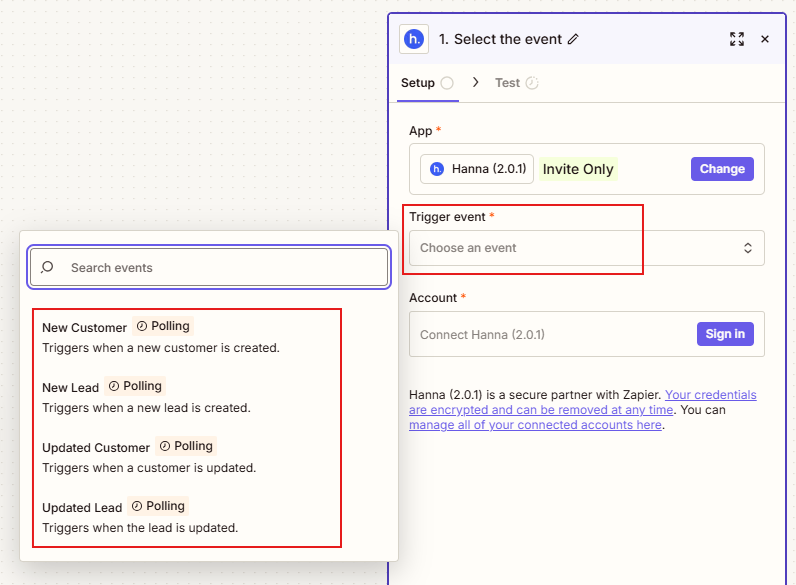Open the Choose an event dropdown

[586, 248]
